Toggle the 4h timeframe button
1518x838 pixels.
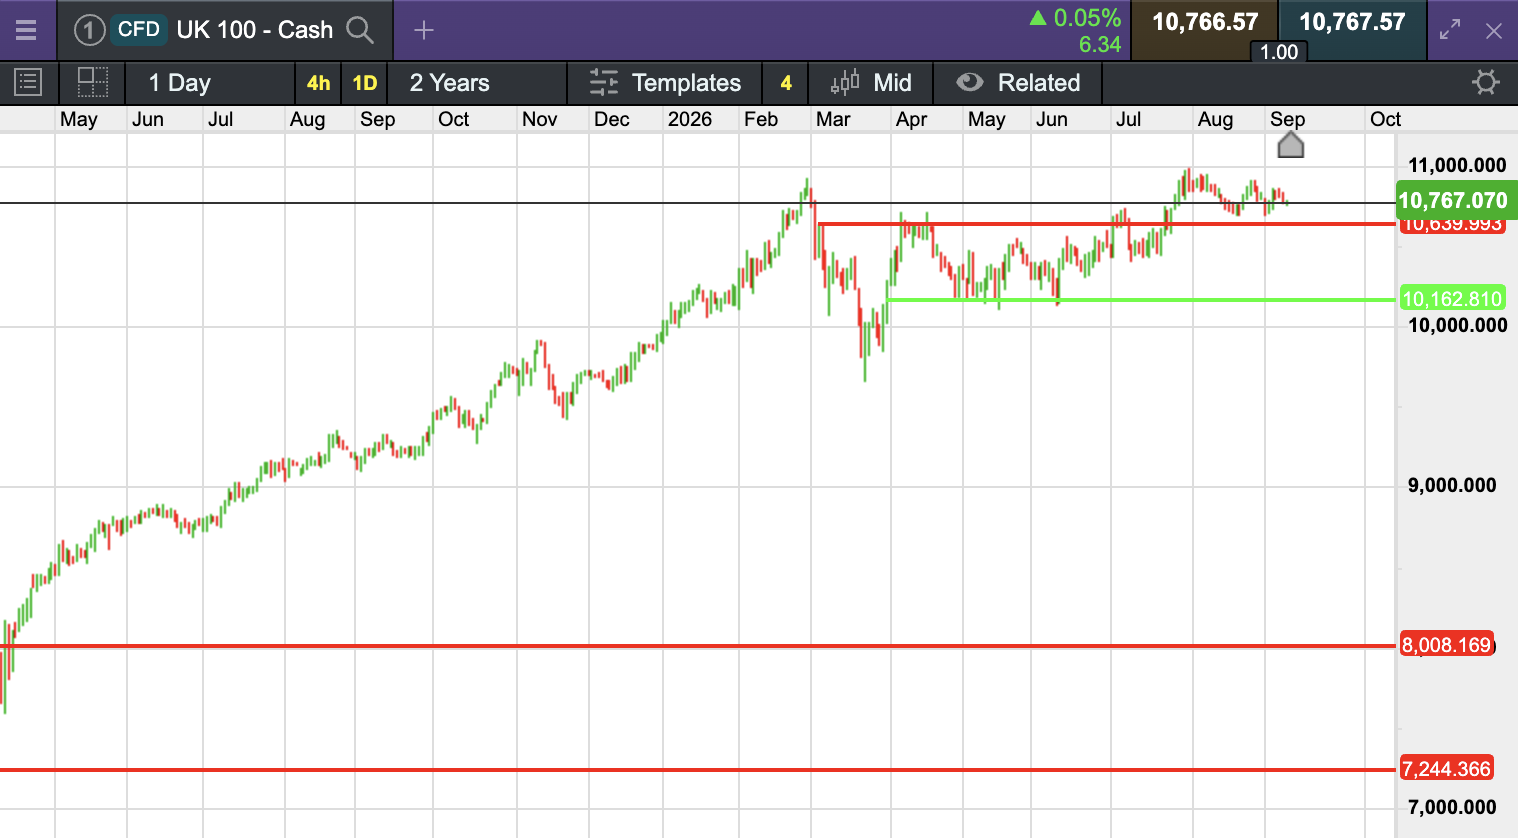(x=318, y=83)
